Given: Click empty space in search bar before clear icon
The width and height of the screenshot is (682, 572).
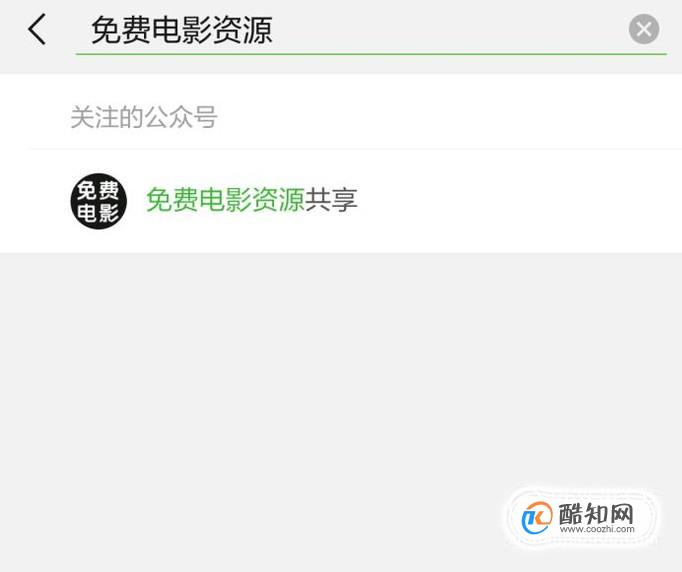Looking at the screenshot, I should tap(450, 29).
